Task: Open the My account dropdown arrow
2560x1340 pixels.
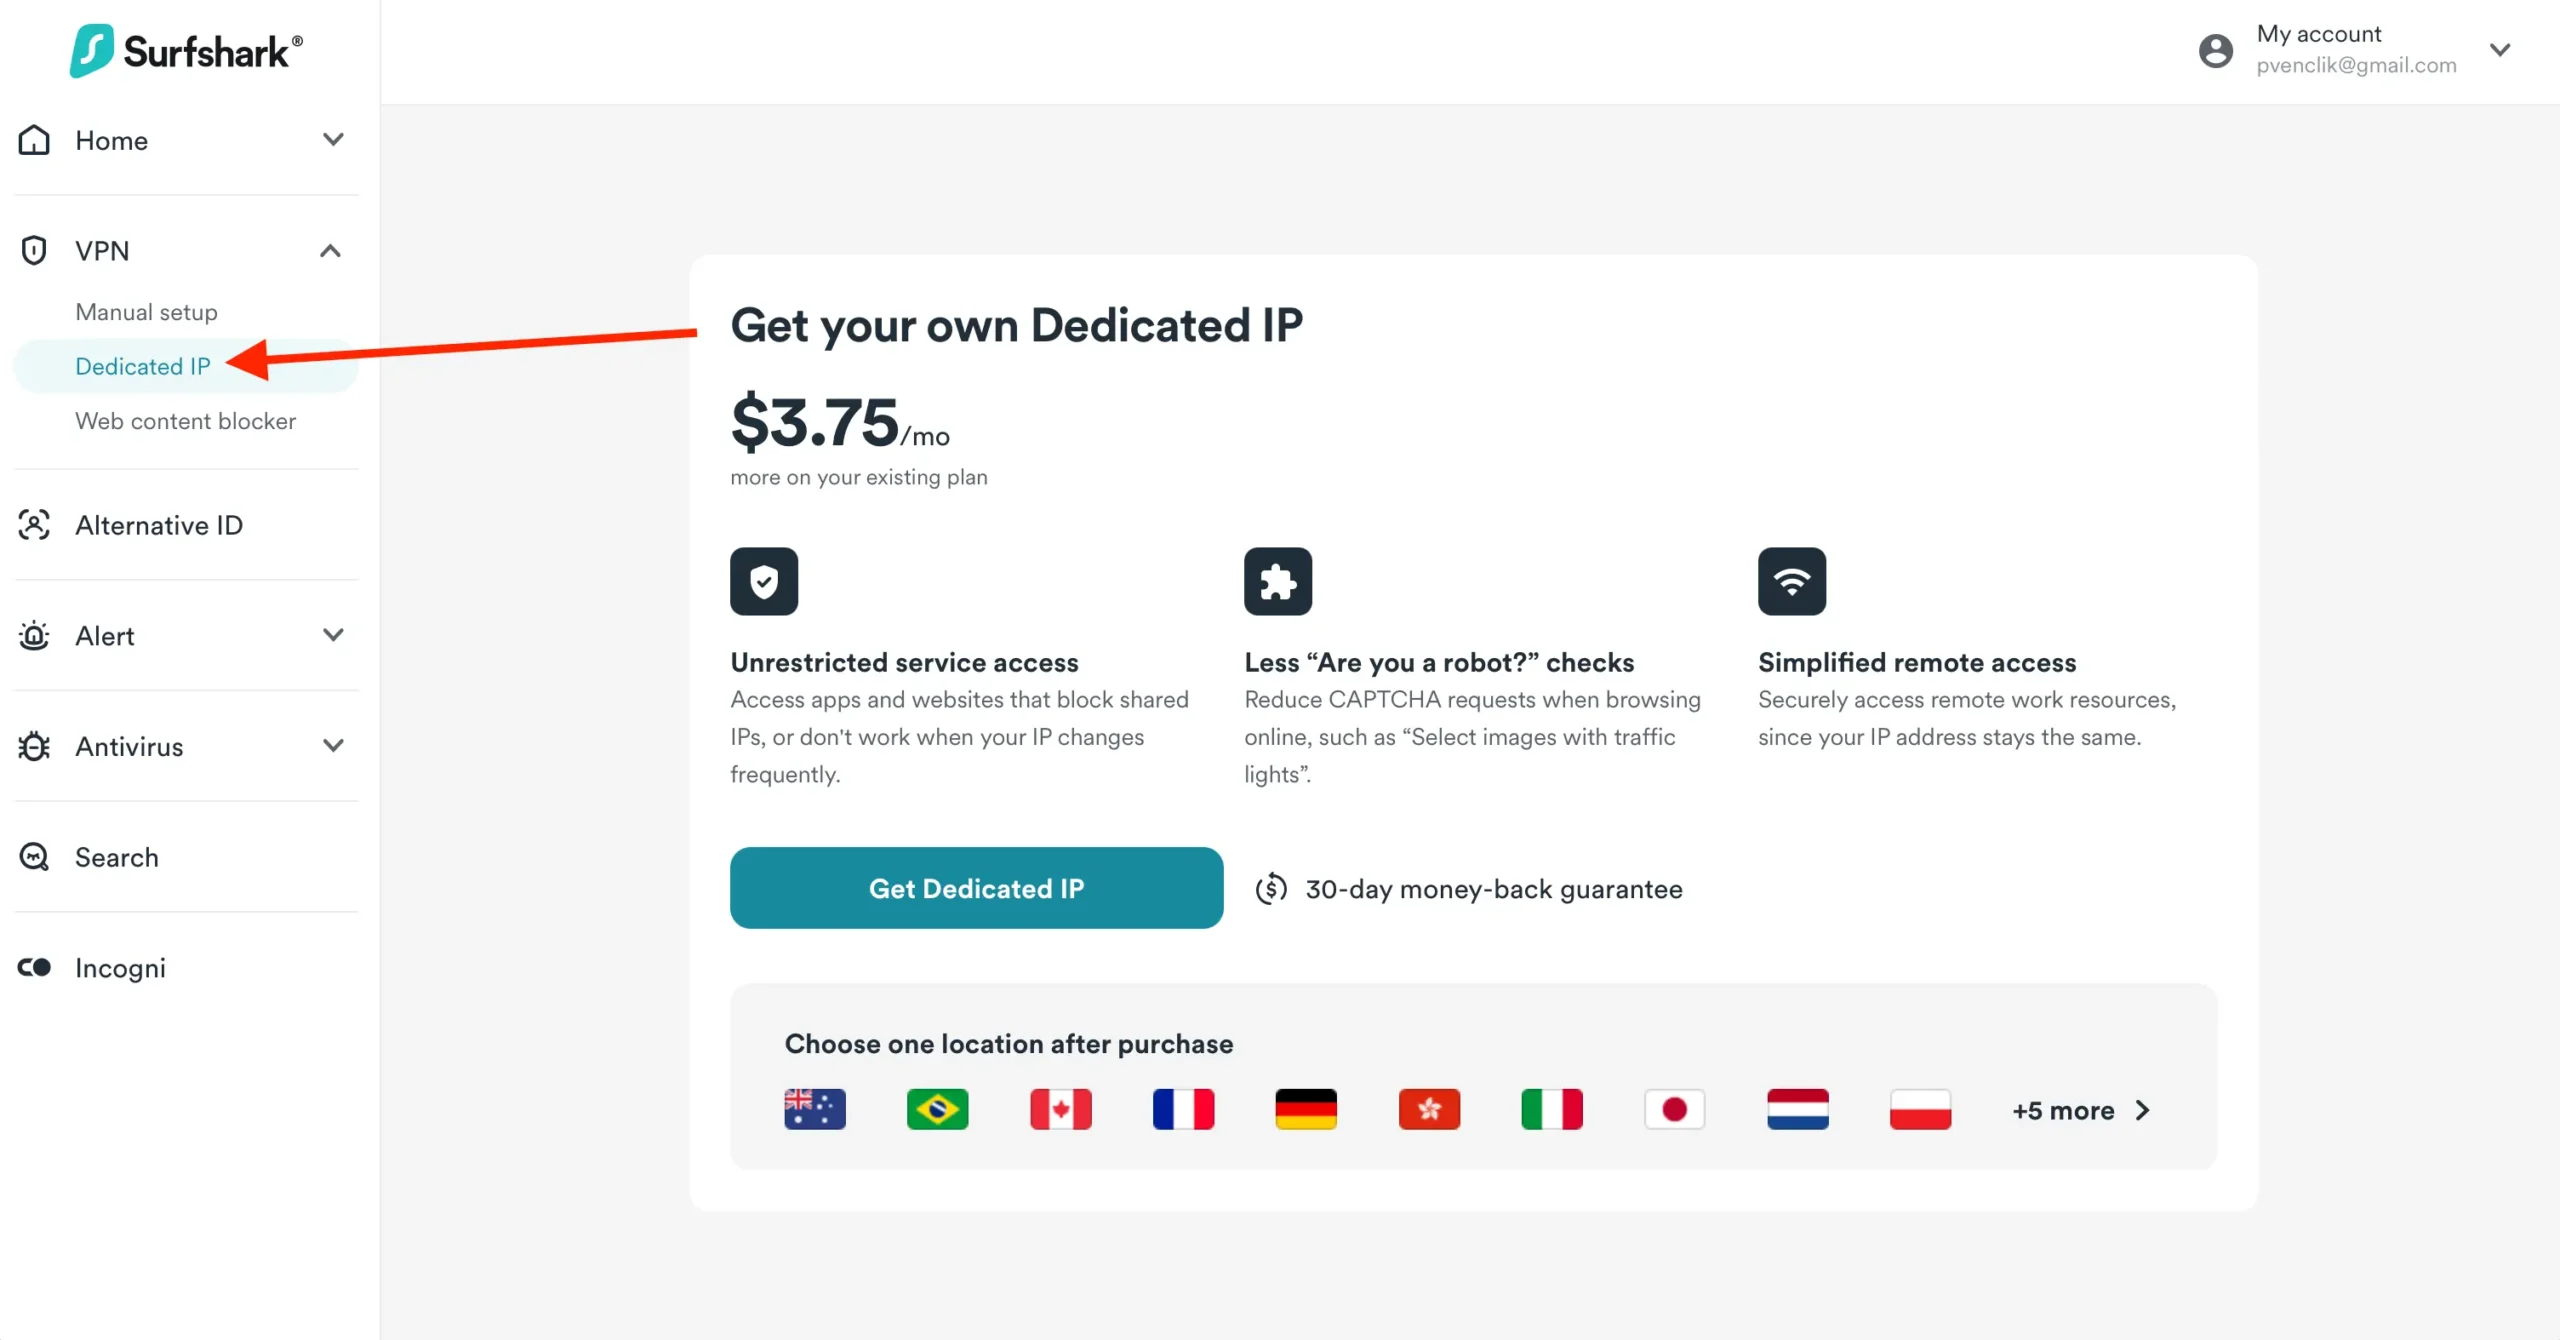Action: 2500,50
